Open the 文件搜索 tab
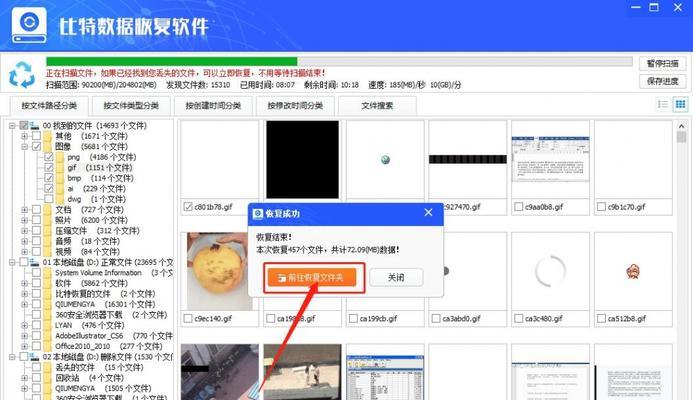693x400 pixels. (x=377, y=106)
